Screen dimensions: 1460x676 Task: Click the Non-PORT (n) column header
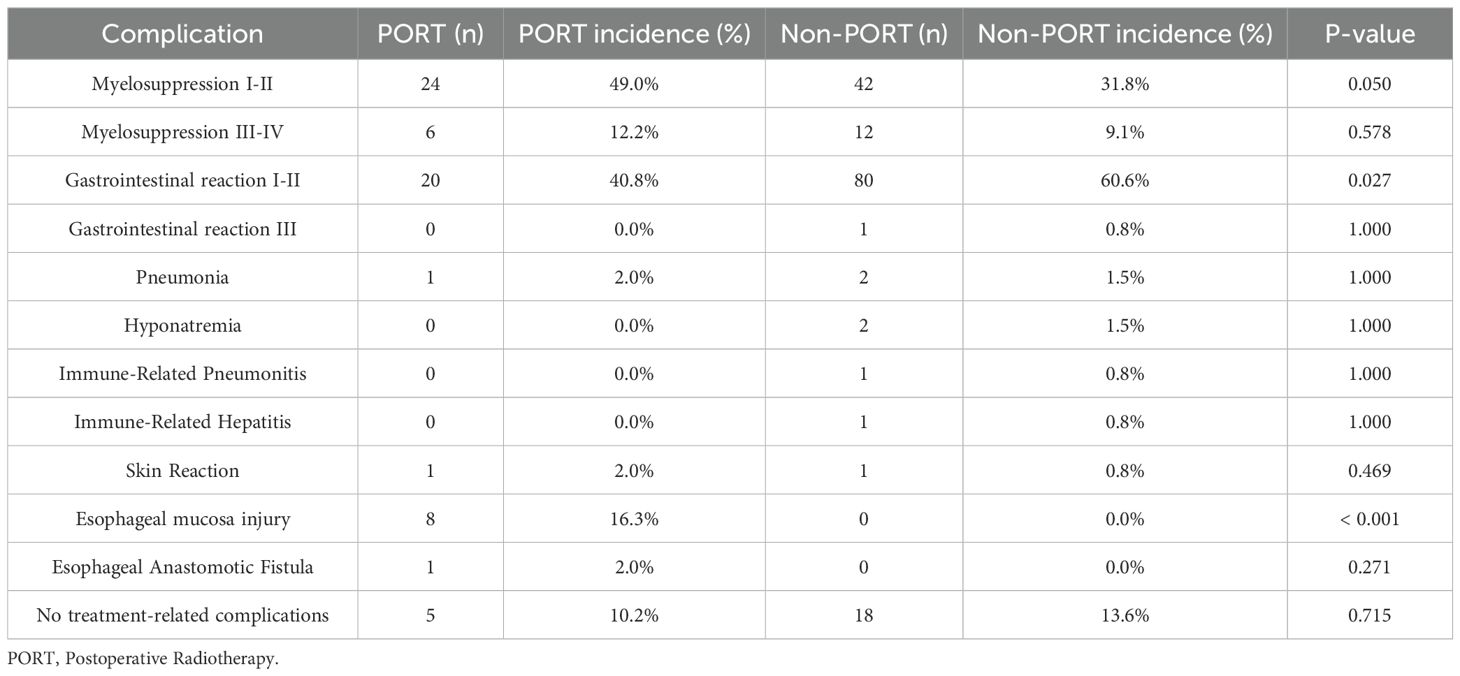coord(864,34)
